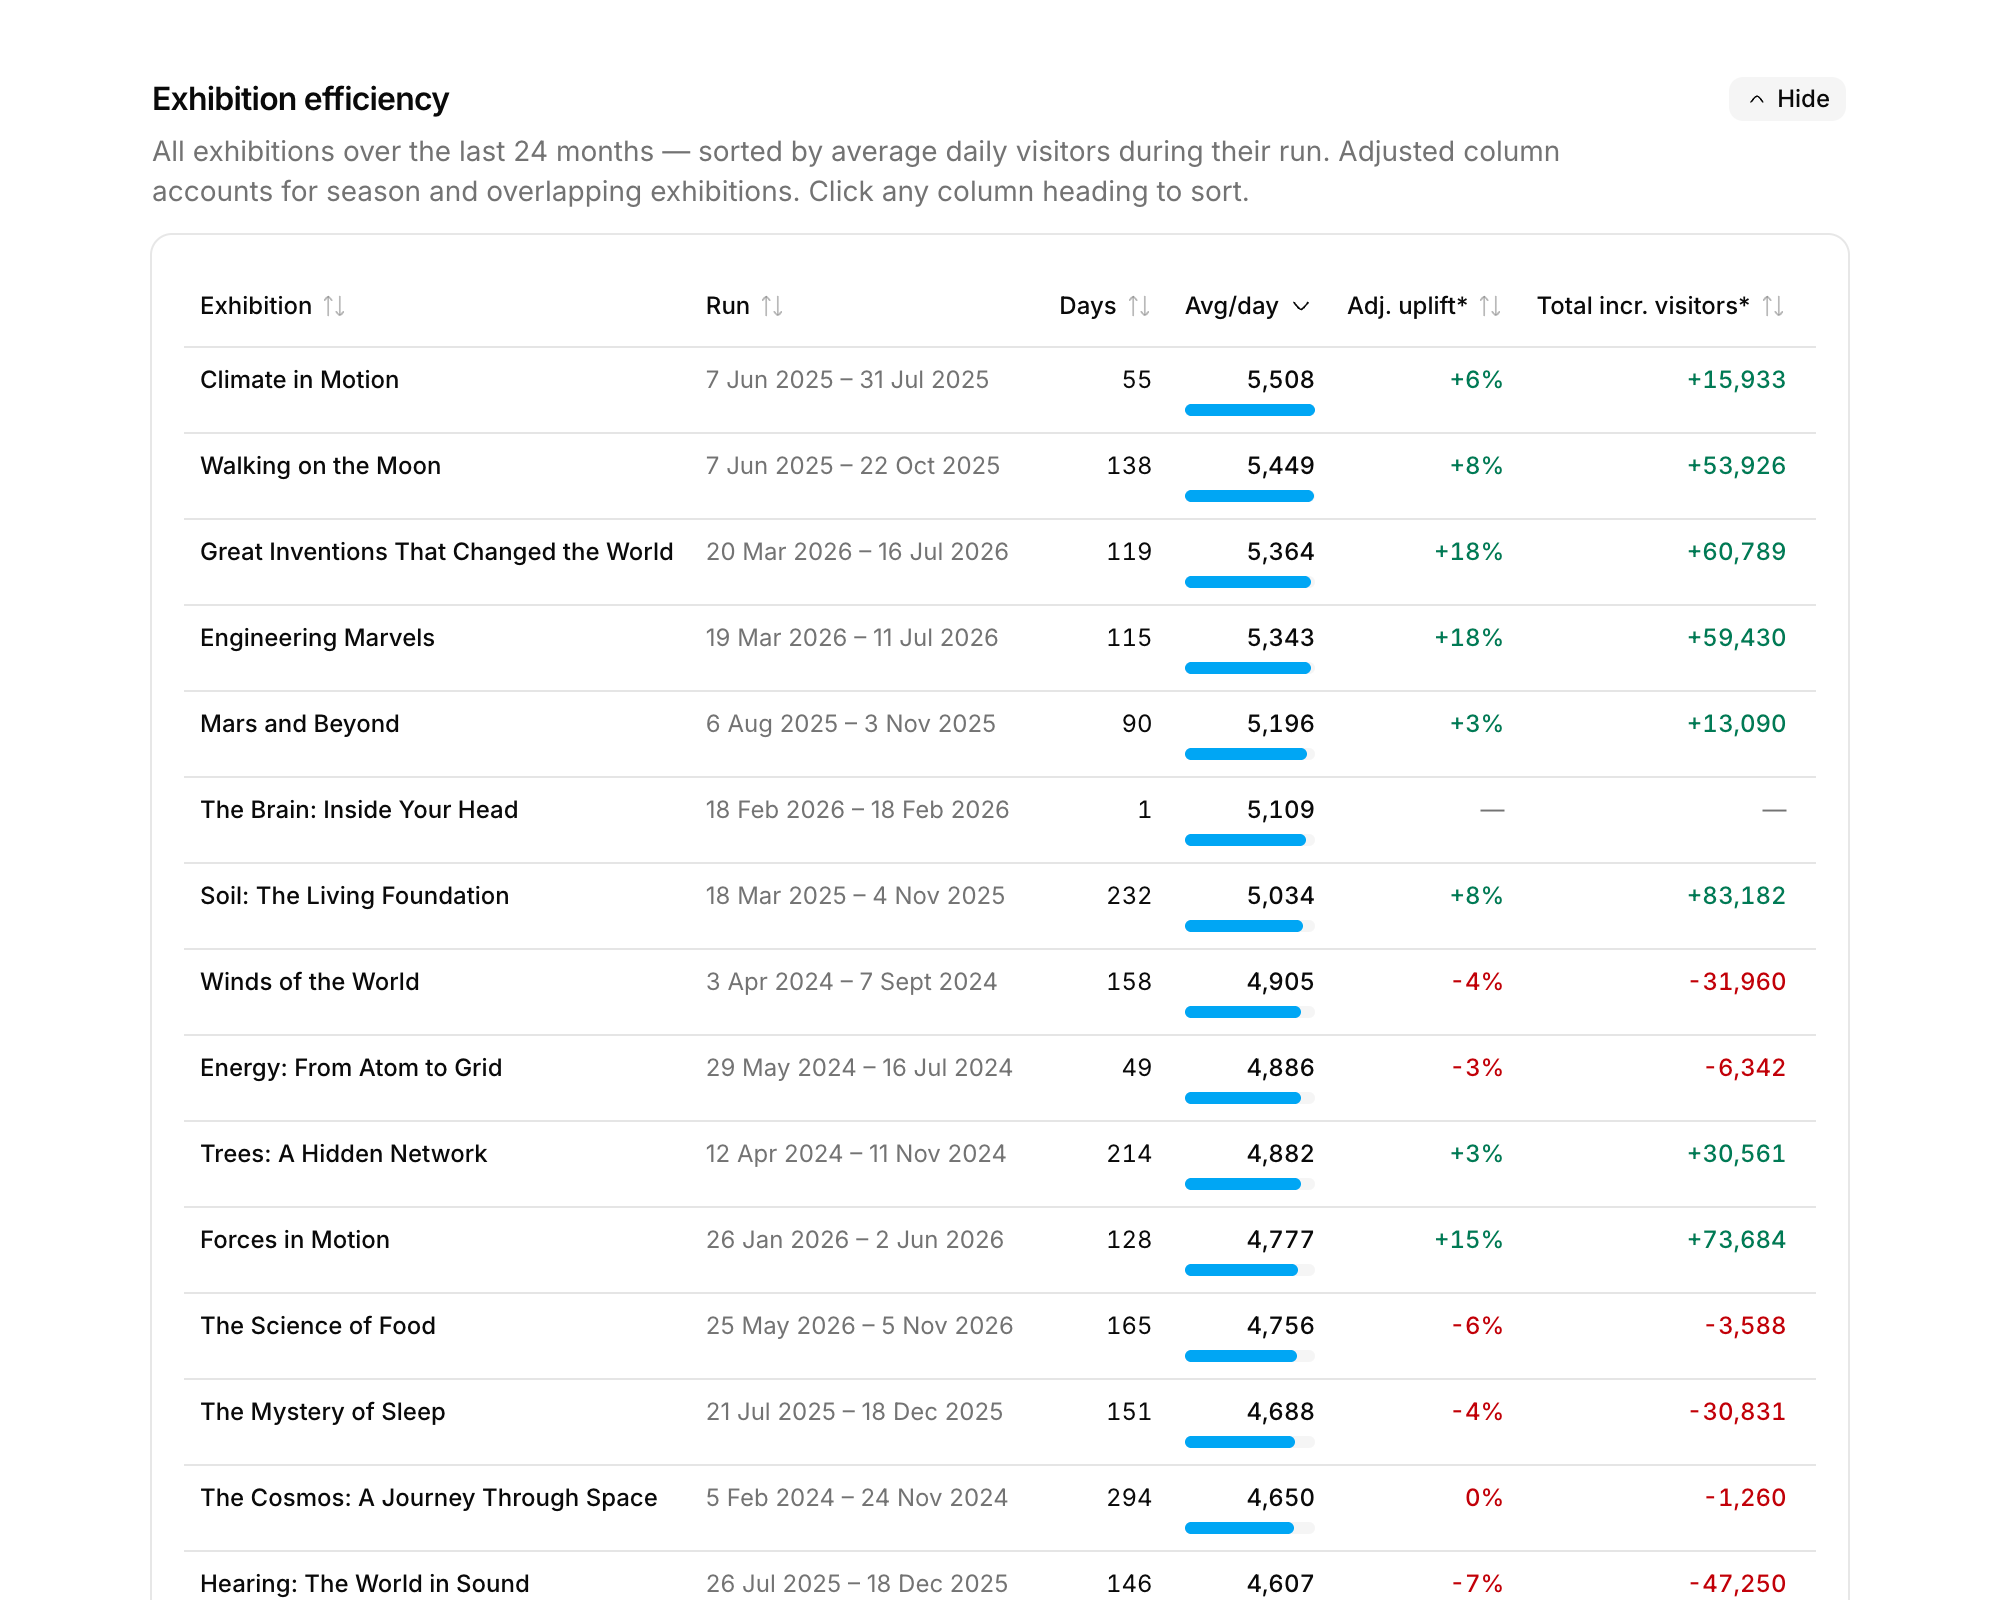
Task: Click the total visitors value -47,250
Action: (x=1737, y=1584)
